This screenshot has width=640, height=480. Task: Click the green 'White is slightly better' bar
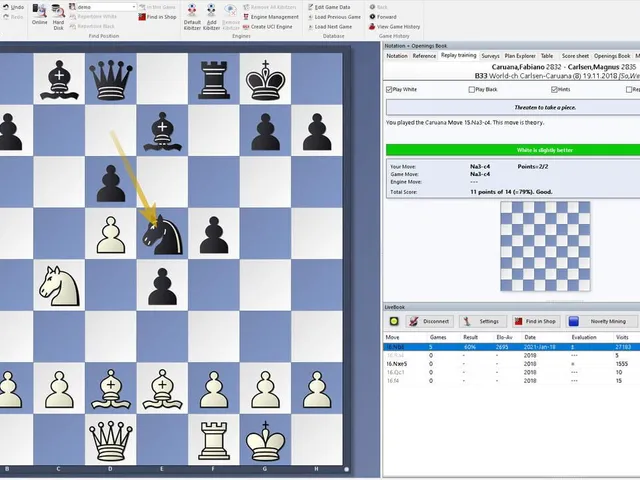click(513, 150)
